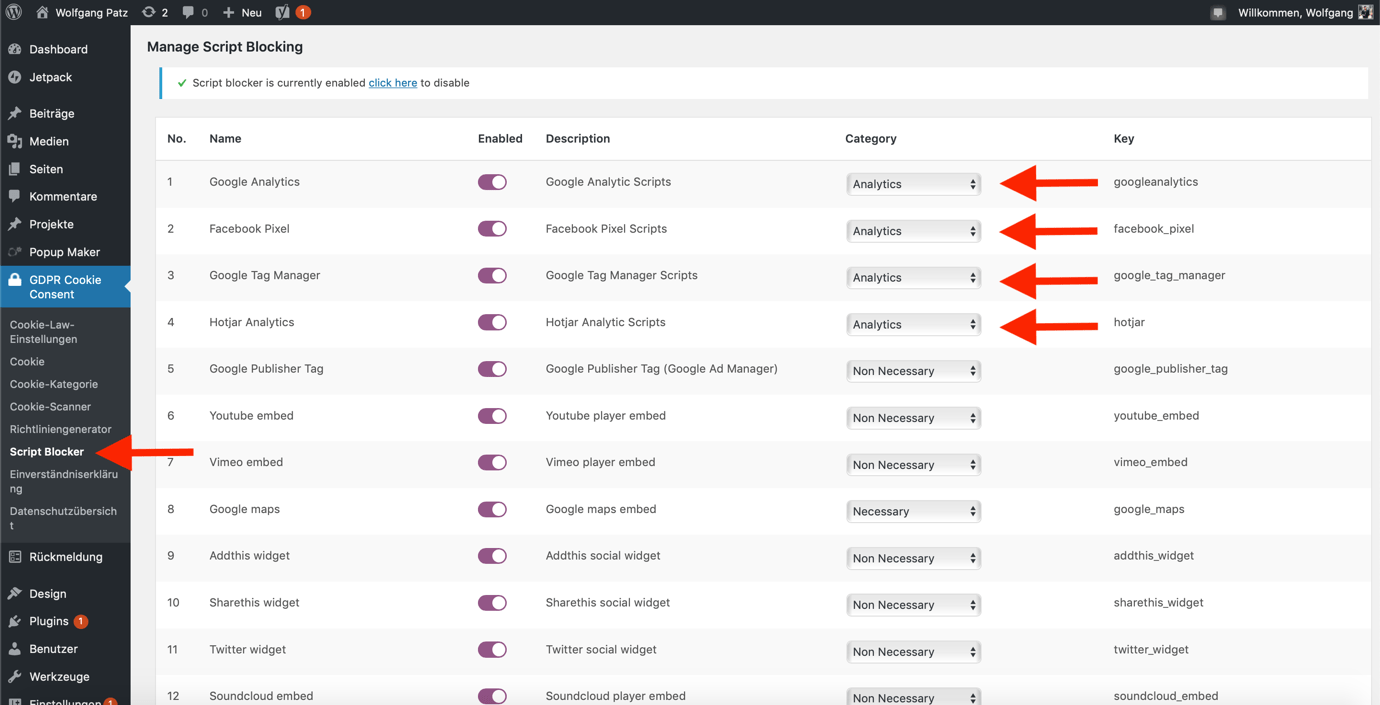Click the Medien icon in sidebar
The height and width of the screenshot is (705, 1380).
pyautogui.click(x=15, y=141)
